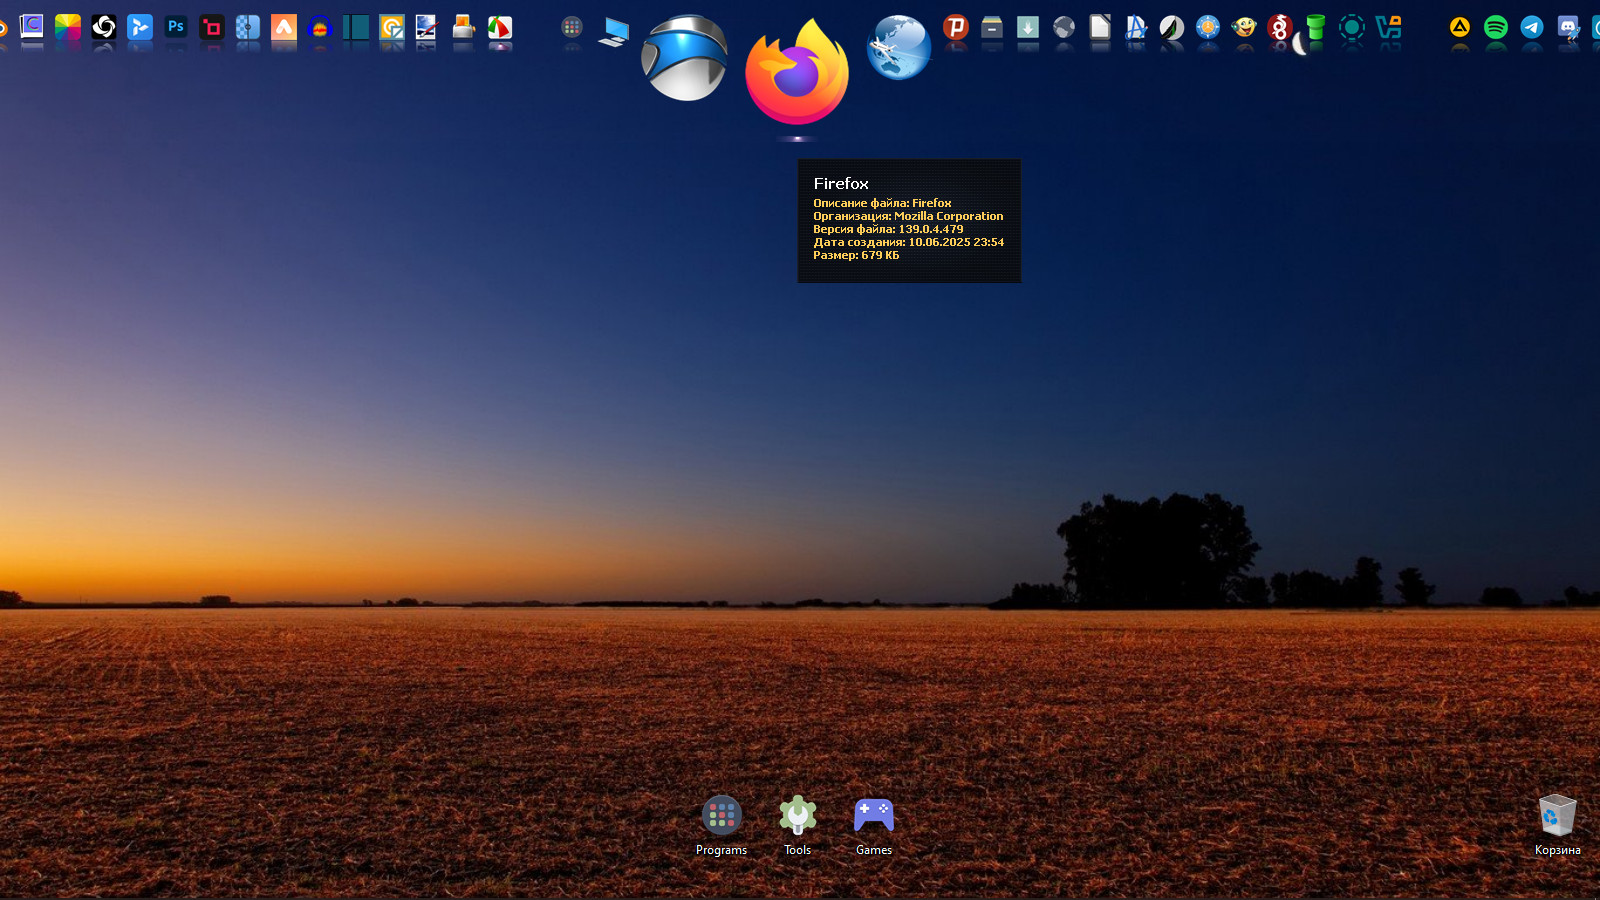Open the orange letter A app icon

pos(284,27)
